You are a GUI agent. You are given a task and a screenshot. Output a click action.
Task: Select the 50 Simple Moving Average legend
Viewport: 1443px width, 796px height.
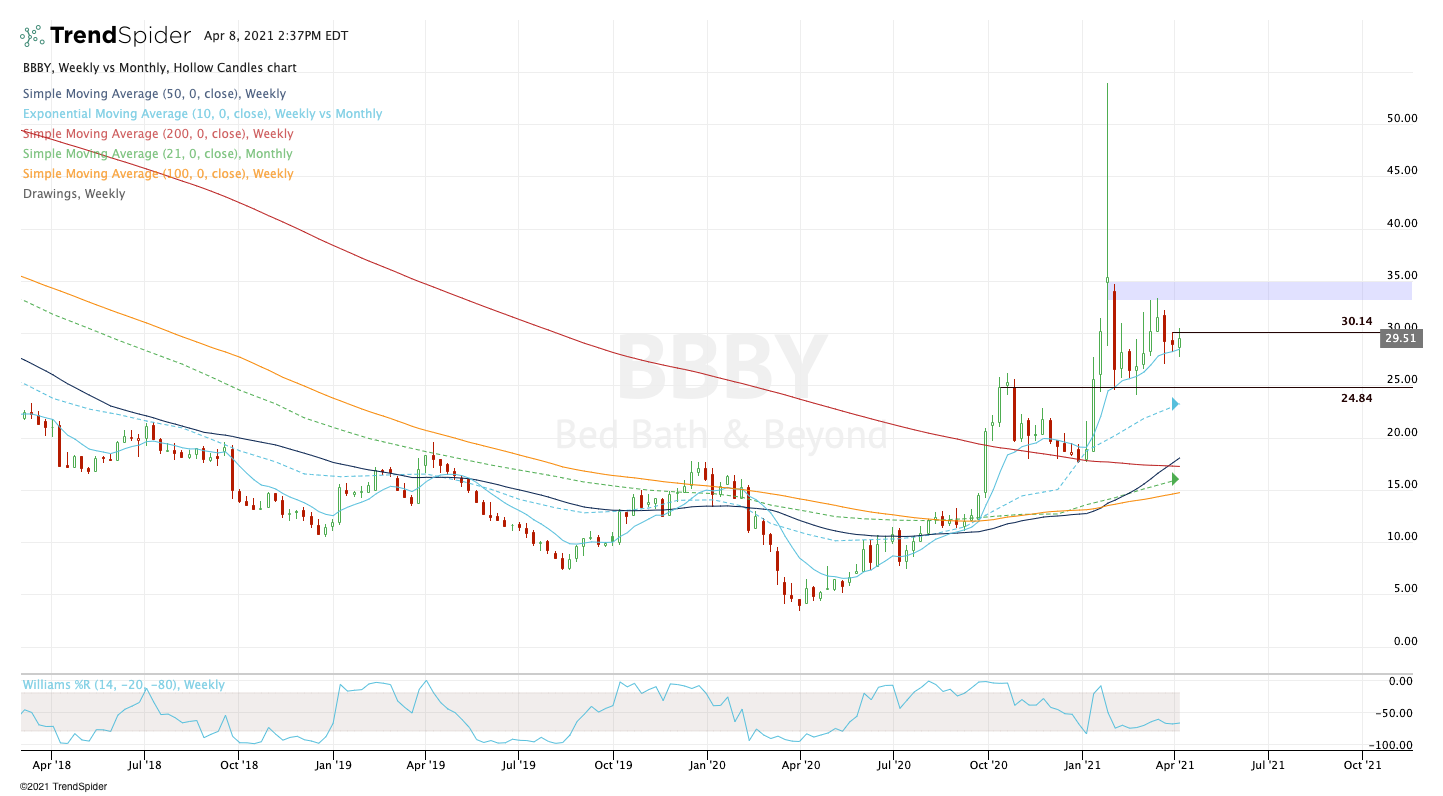[x=154, y=94]
